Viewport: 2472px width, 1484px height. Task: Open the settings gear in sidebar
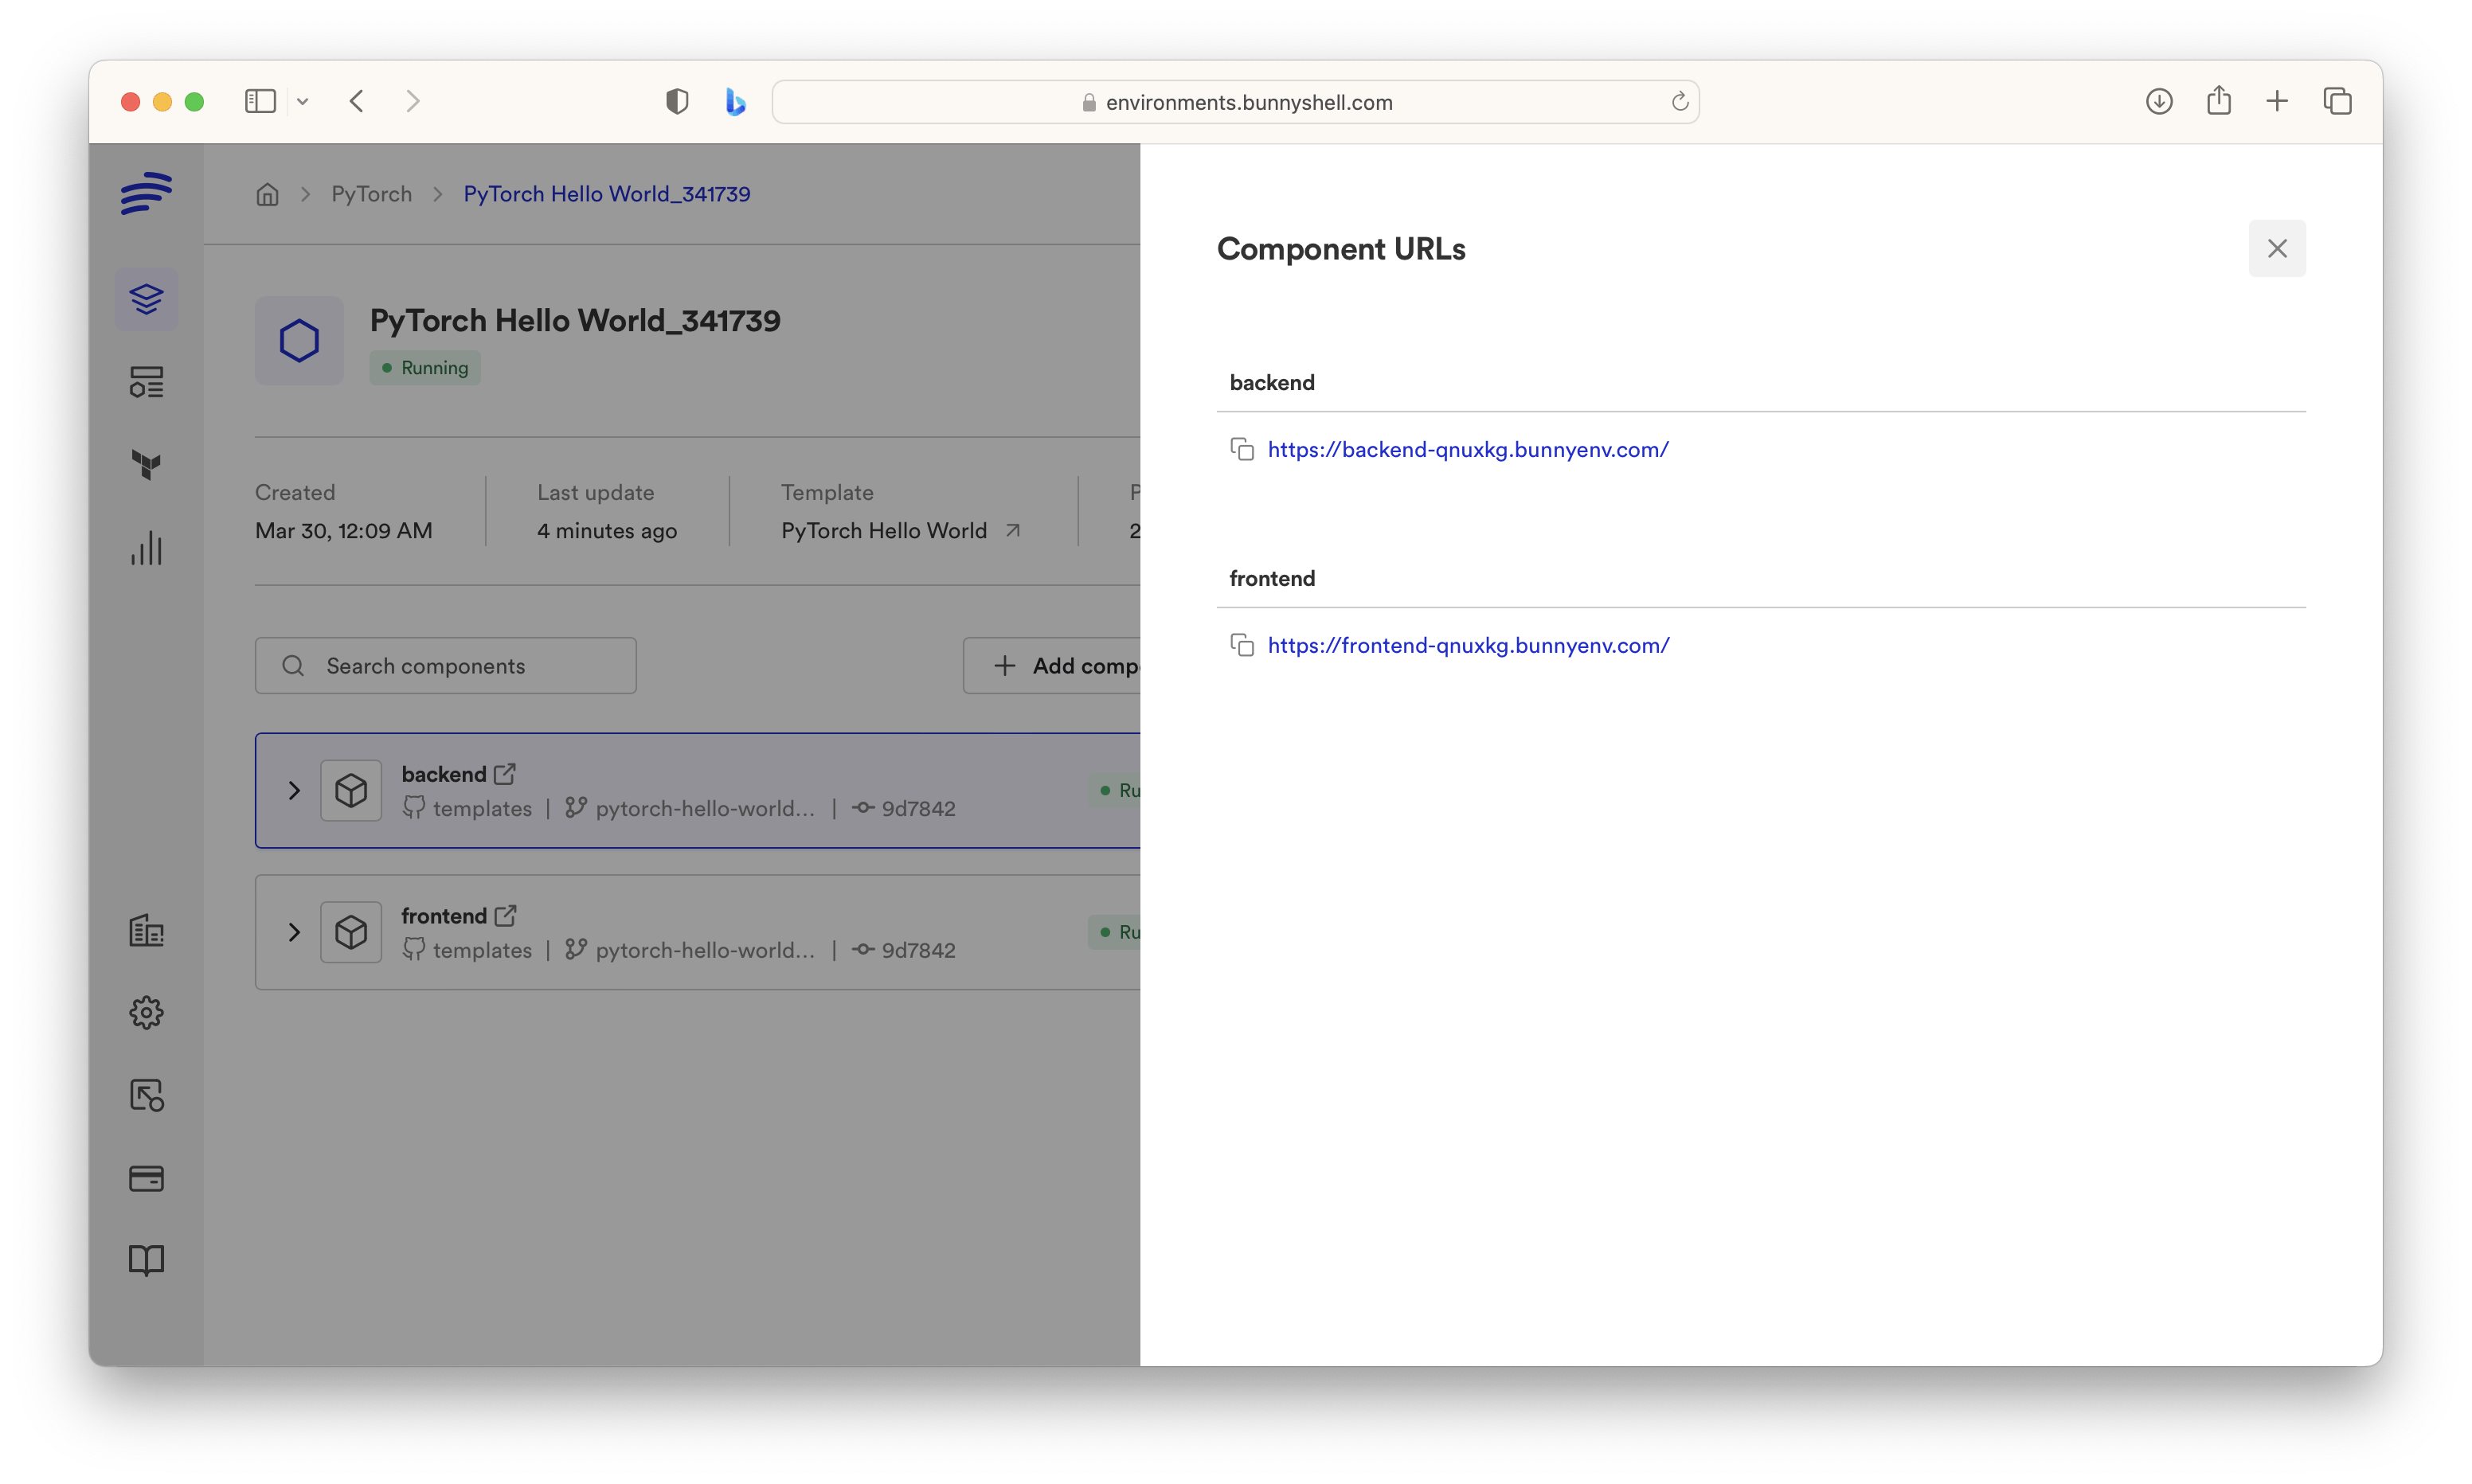tap(146, 1012)
